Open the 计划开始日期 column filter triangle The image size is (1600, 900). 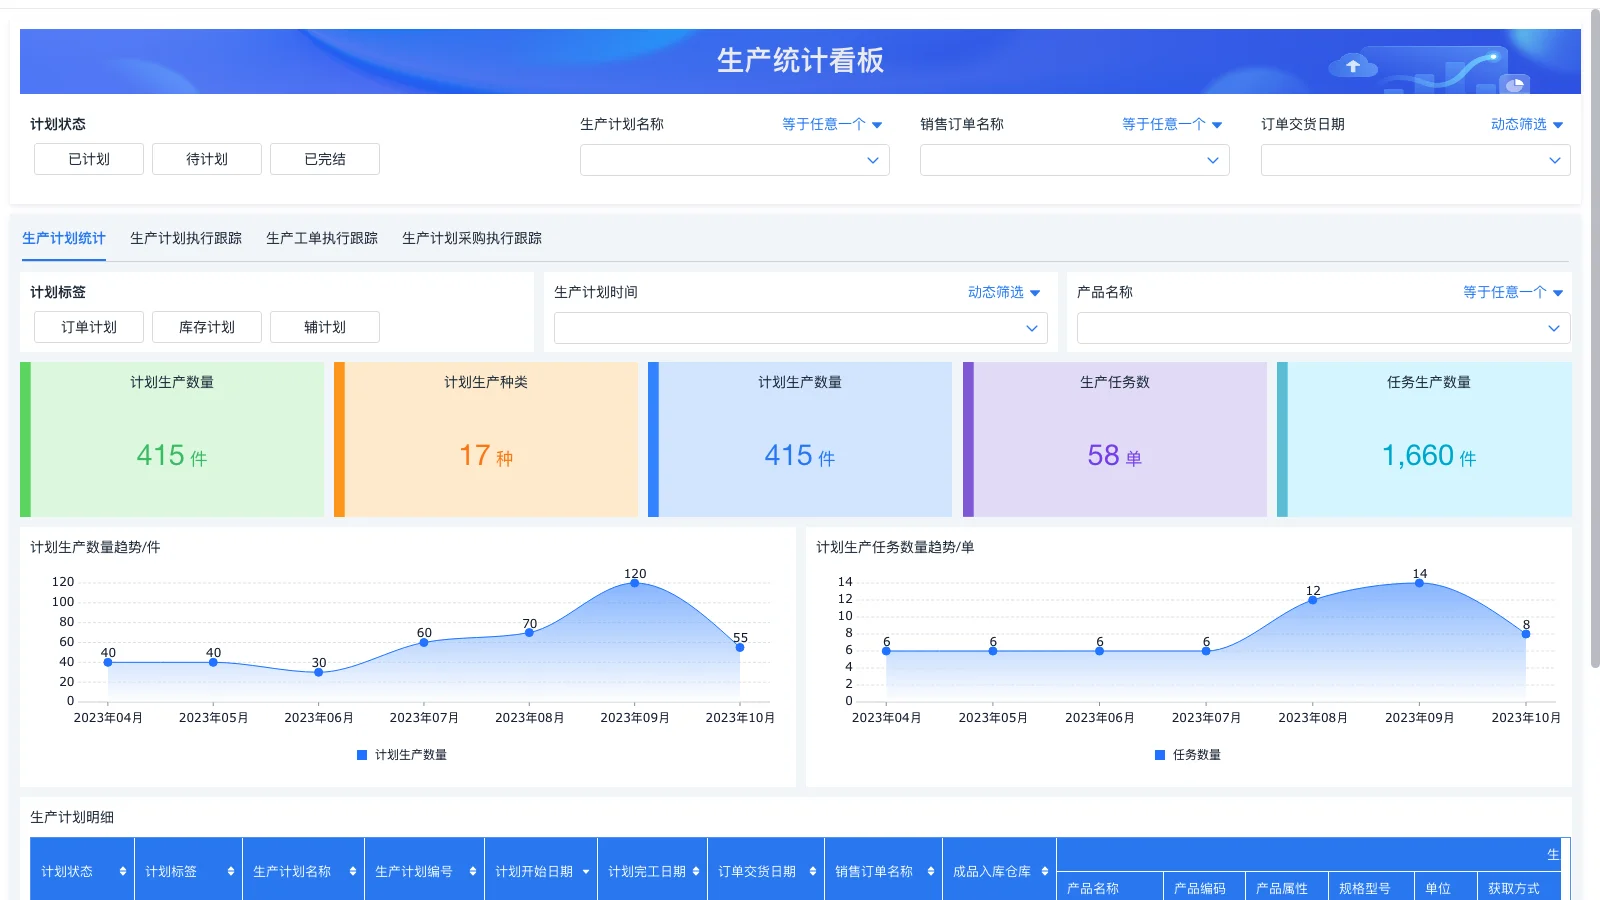587,870
